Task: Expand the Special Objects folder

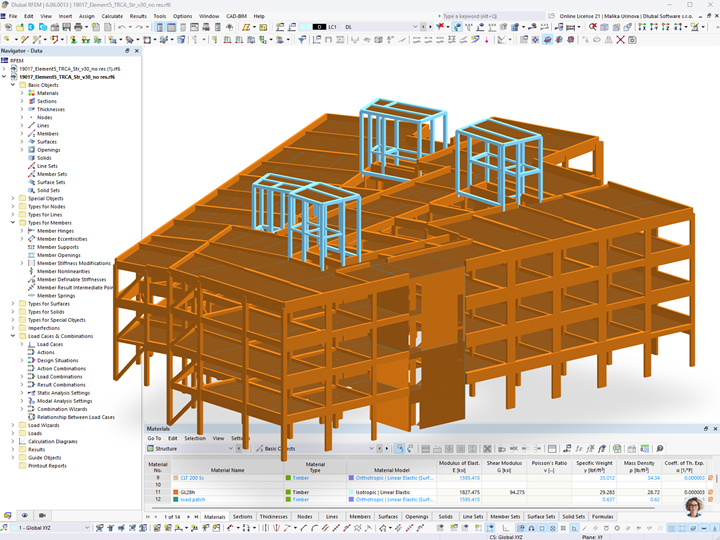Action: (x=13, y=198)
